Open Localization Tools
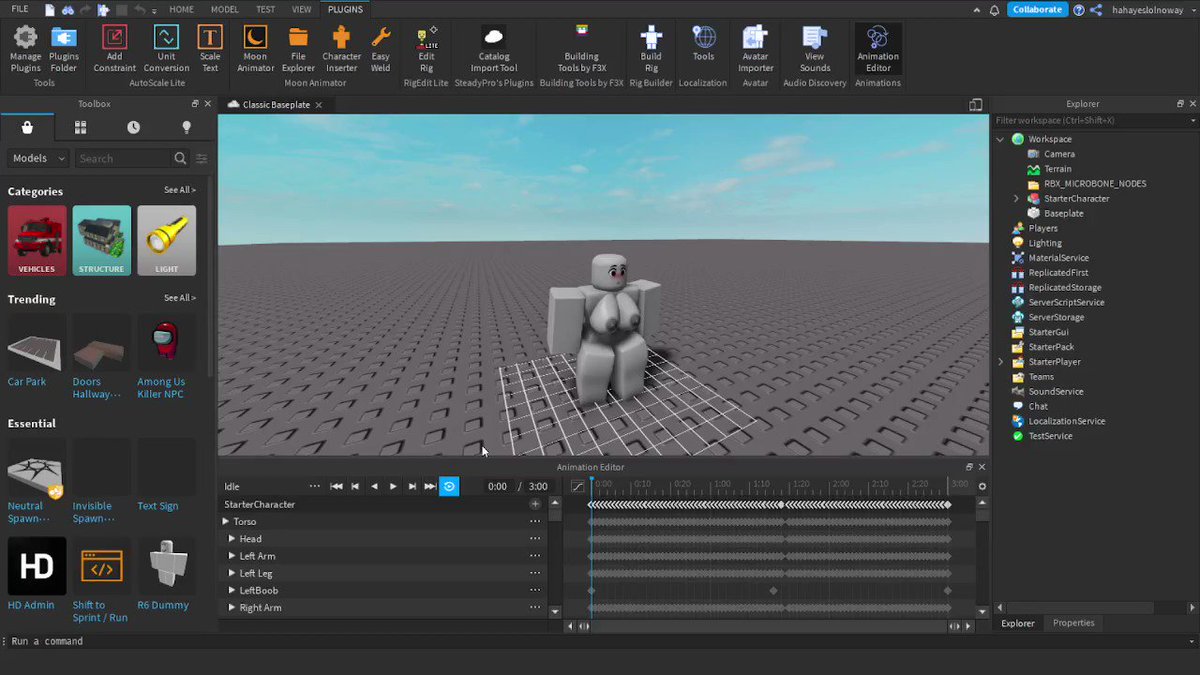The image size is (1200, 675). [704, 44]
